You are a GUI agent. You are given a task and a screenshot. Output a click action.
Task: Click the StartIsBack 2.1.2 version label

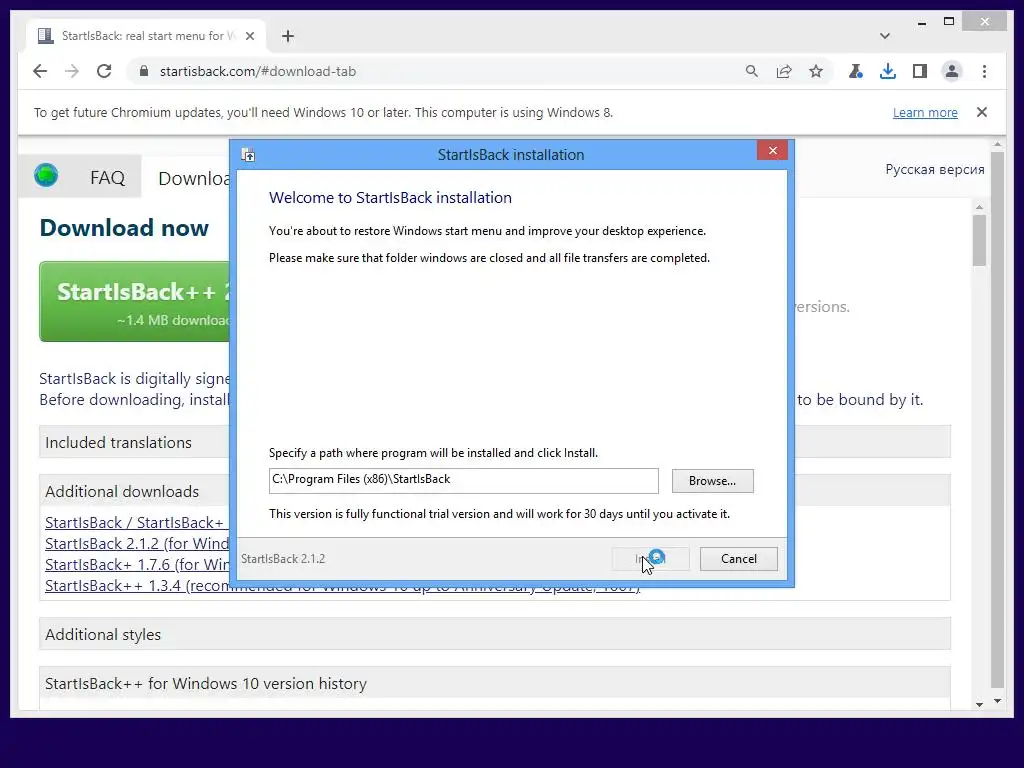[283, 559]
